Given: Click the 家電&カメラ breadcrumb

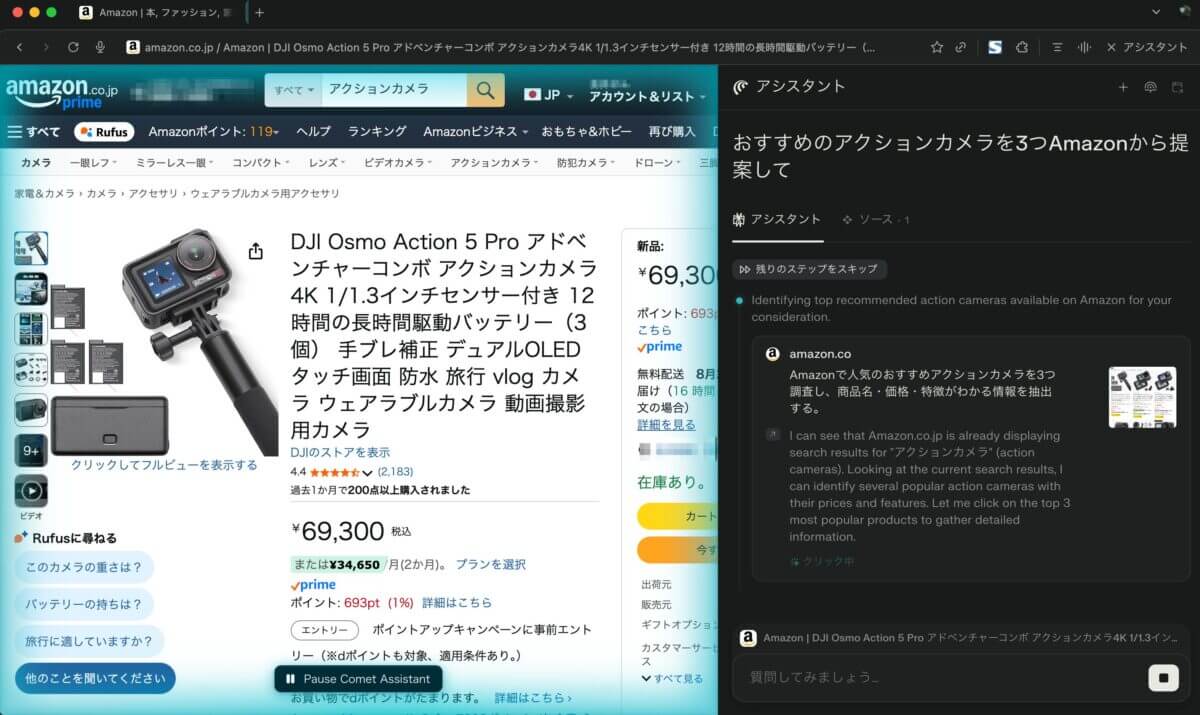Looking at the screenshot, I should pos(43,193).
